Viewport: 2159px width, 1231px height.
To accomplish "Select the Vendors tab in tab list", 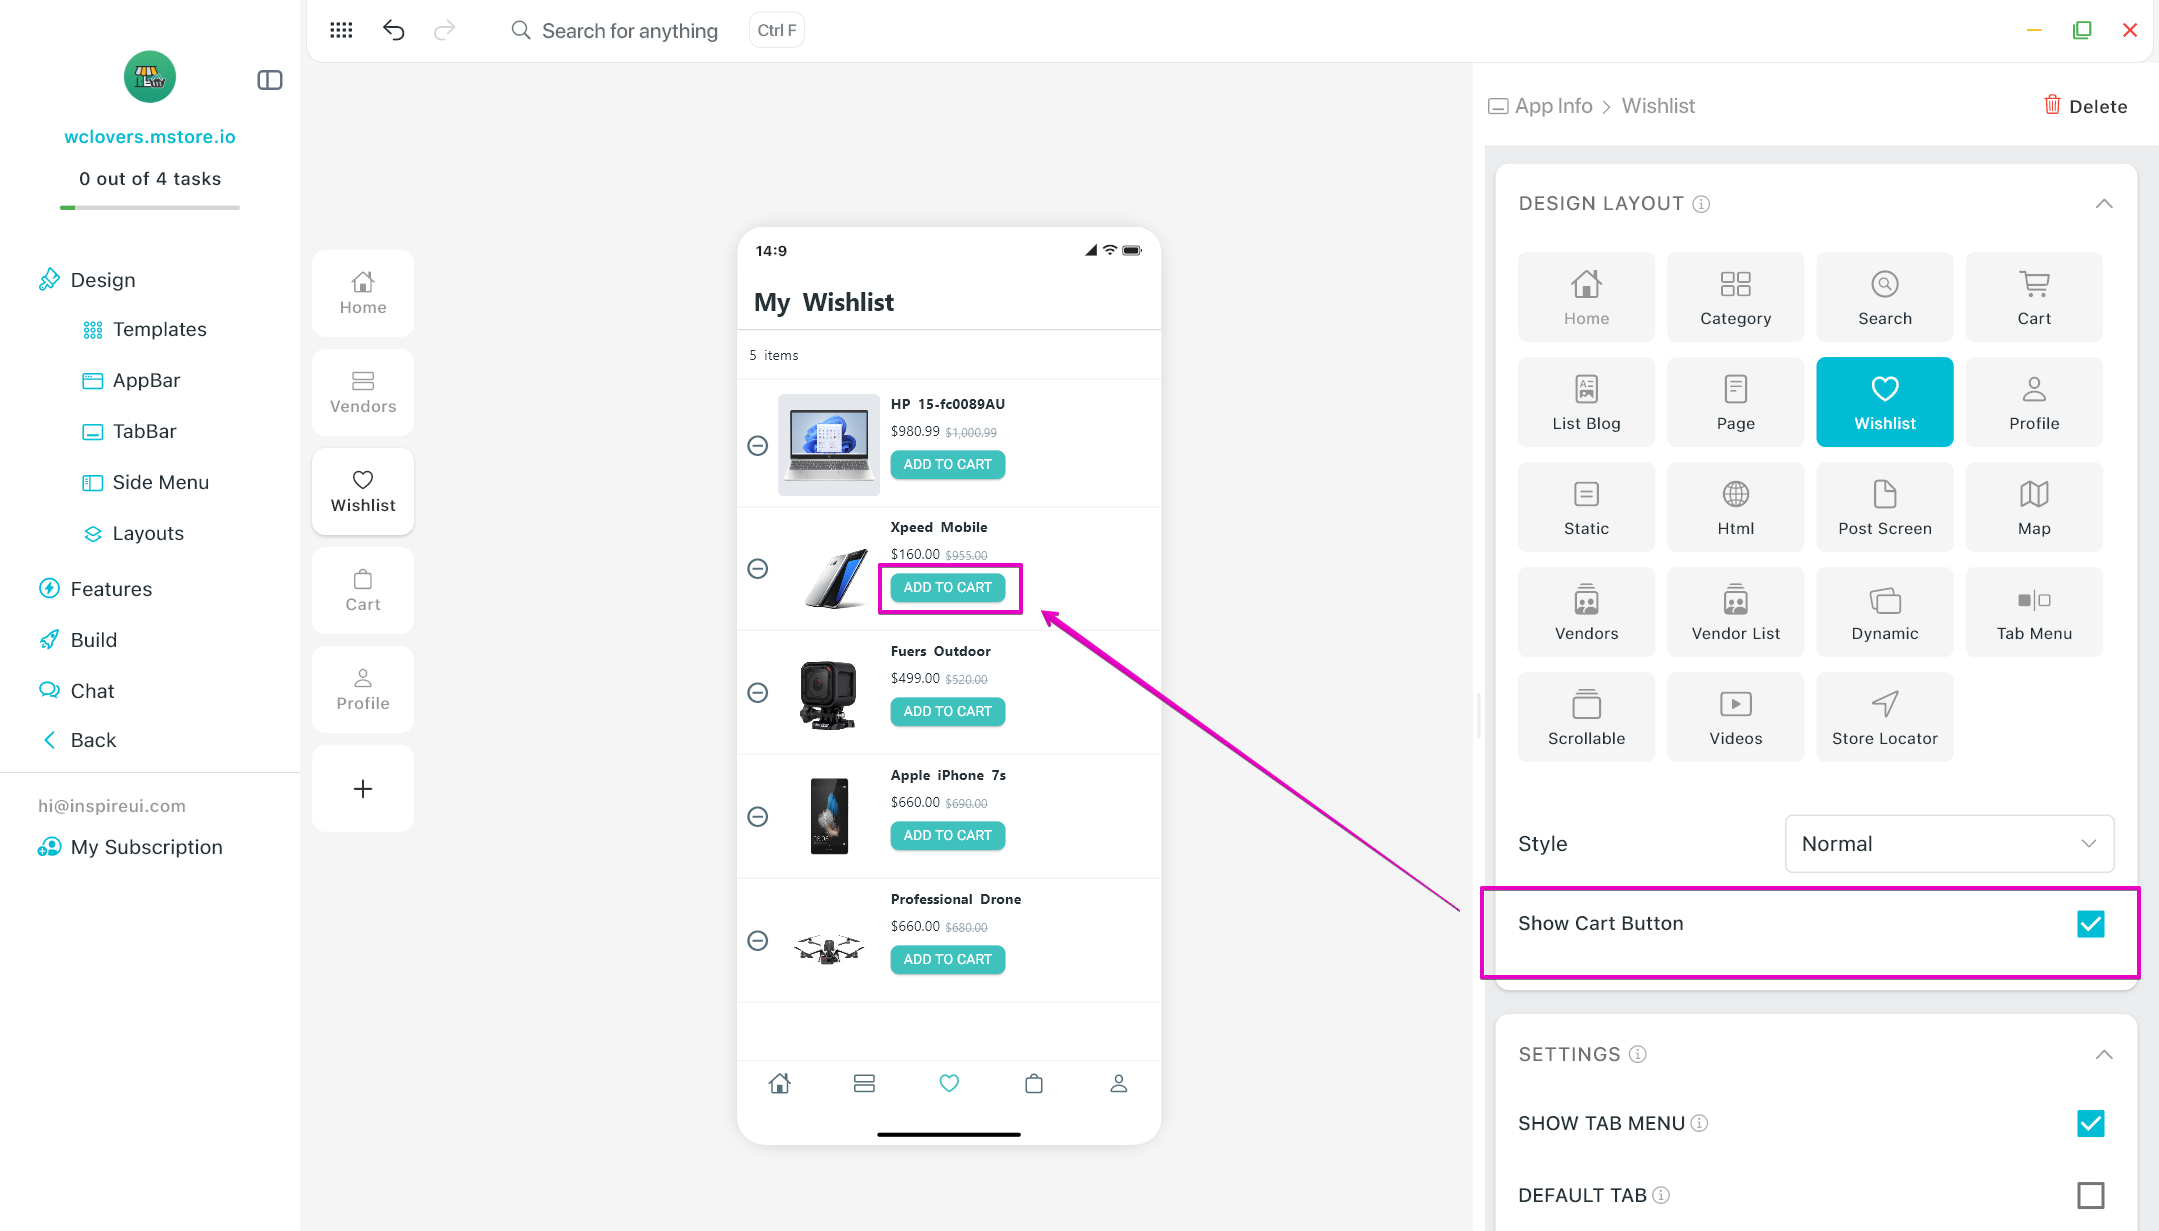I will pyautogui.click(x=363, y=392).
